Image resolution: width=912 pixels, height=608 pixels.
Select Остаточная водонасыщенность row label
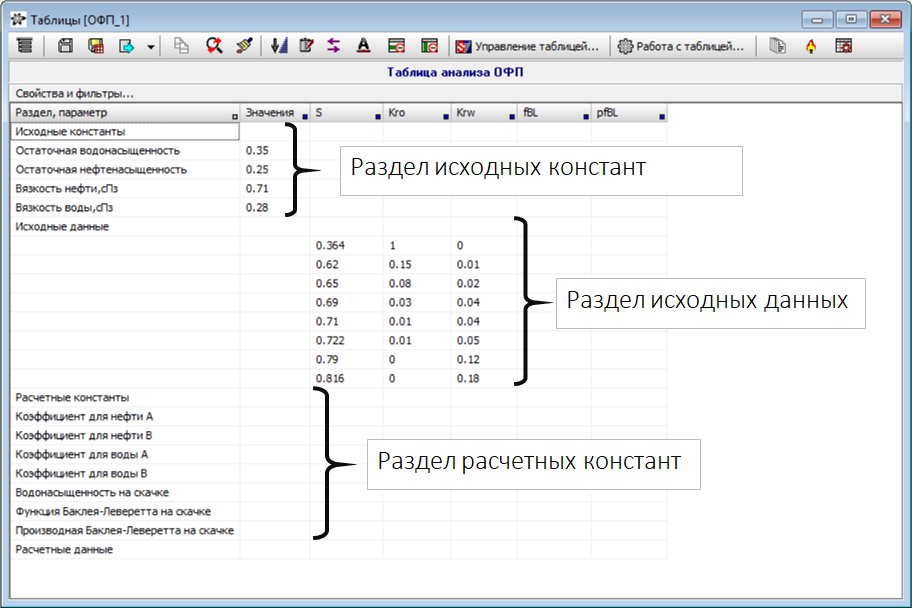coord(98,151)
